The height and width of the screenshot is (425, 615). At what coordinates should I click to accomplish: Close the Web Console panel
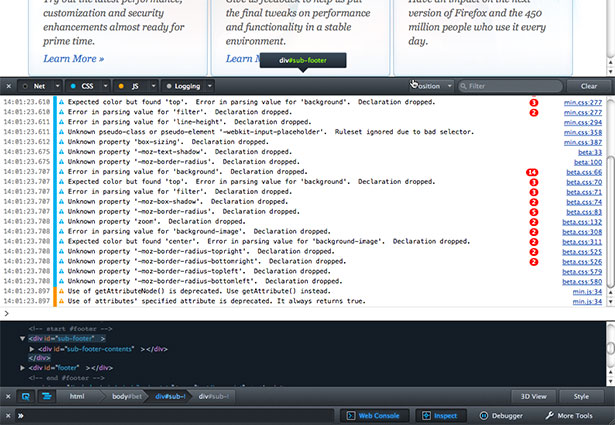pos(9,86)
